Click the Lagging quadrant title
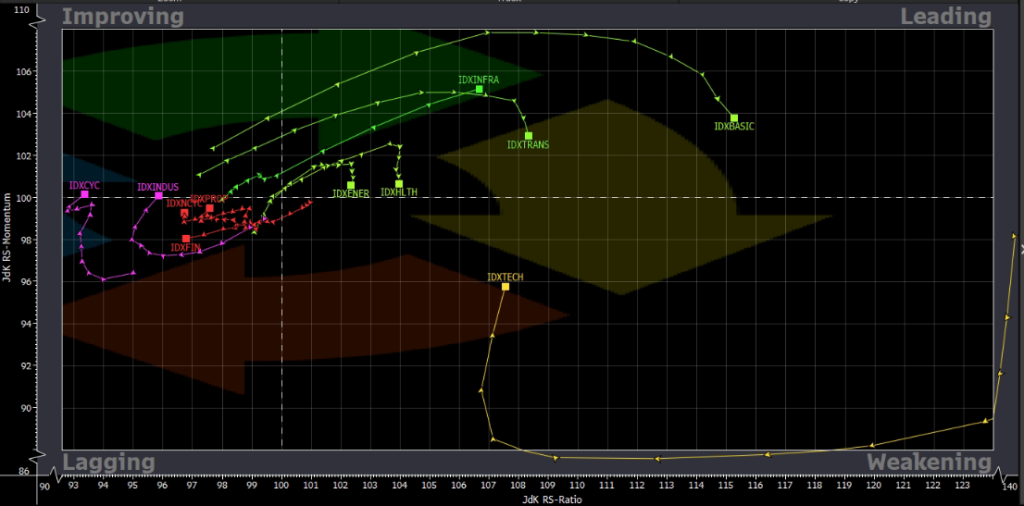The width and height of the screenshot is (1024, 506). [x=108, y=463]
